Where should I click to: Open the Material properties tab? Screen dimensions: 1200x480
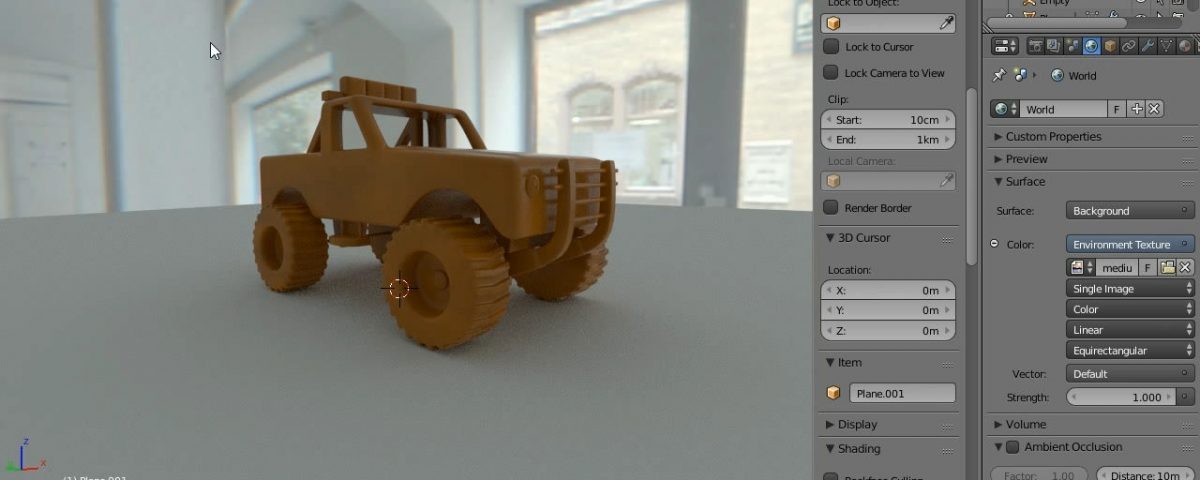[1184, 46]
